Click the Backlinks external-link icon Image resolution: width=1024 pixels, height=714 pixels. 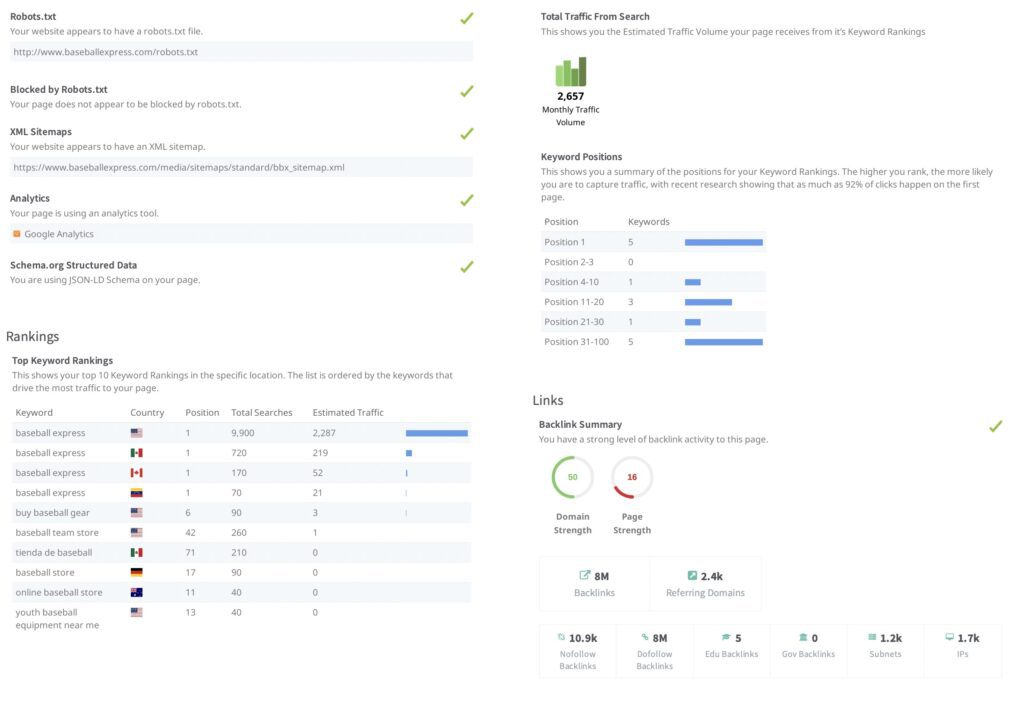pos(585,576)
